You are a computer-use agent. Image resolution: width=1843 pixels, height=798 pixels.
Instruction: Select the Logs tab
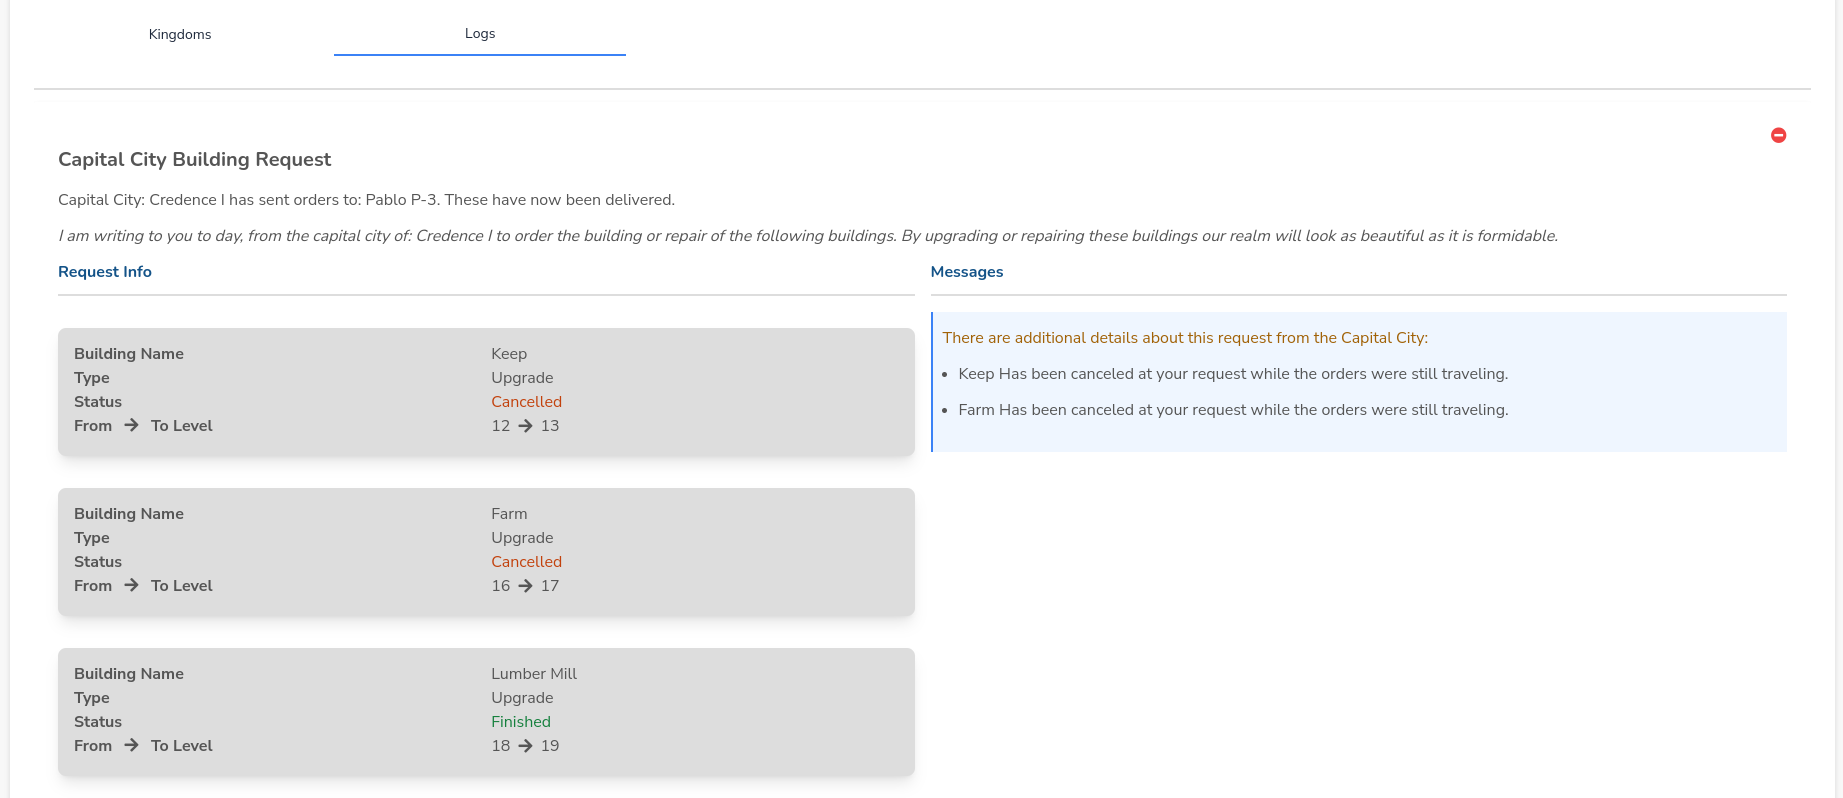click(480, 33)
